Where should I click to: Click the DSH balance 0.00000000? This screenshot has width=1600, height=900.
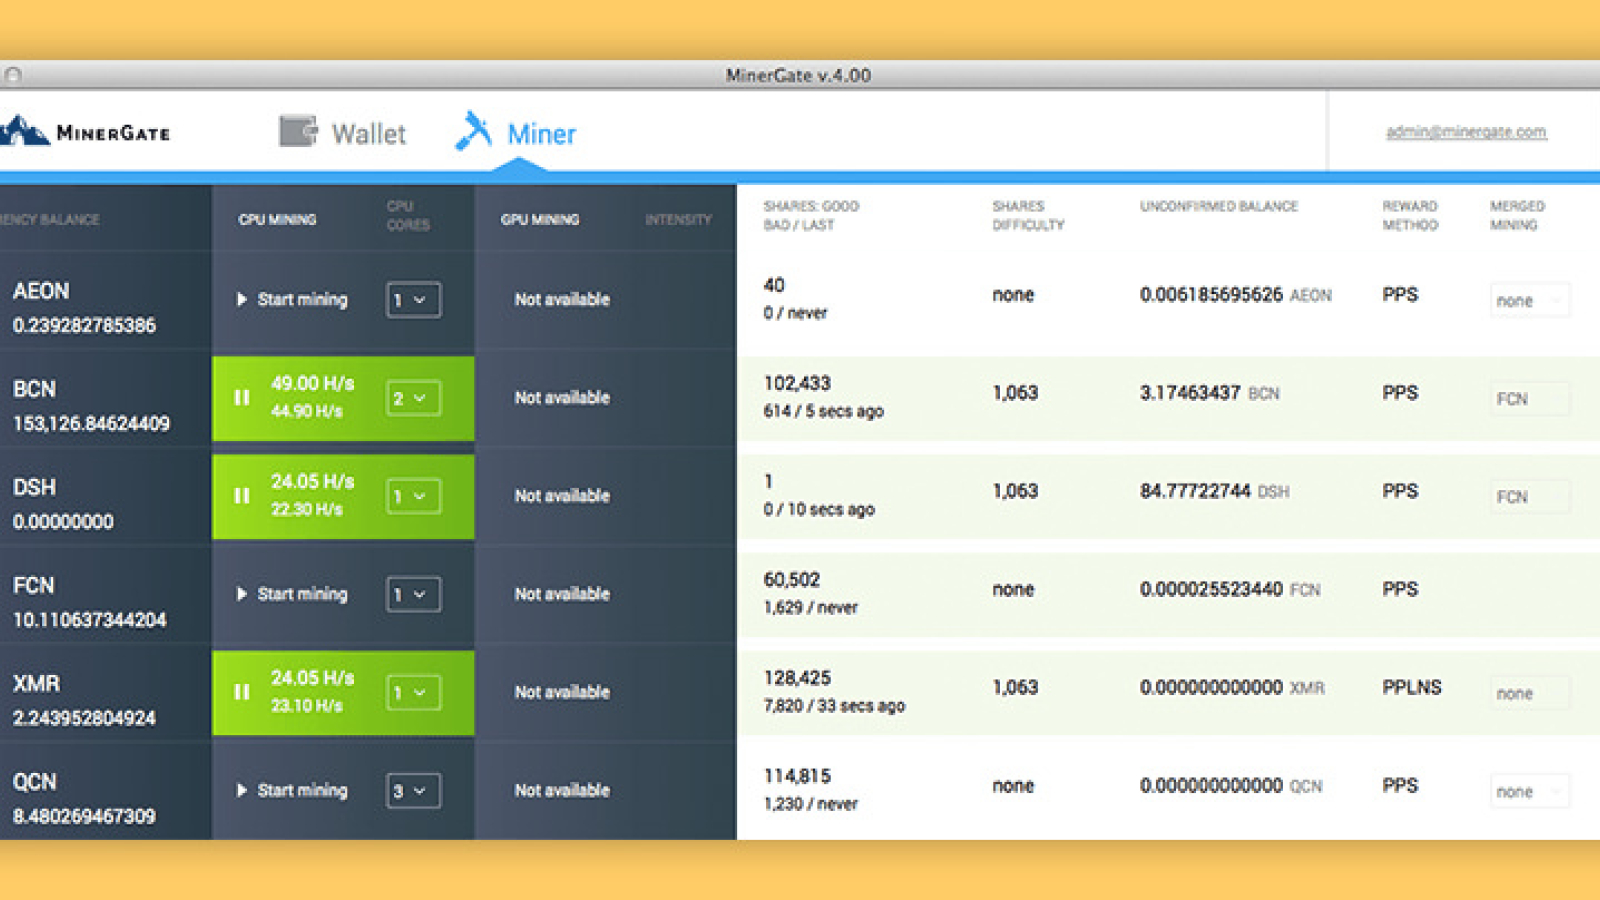tap(63, 521)
